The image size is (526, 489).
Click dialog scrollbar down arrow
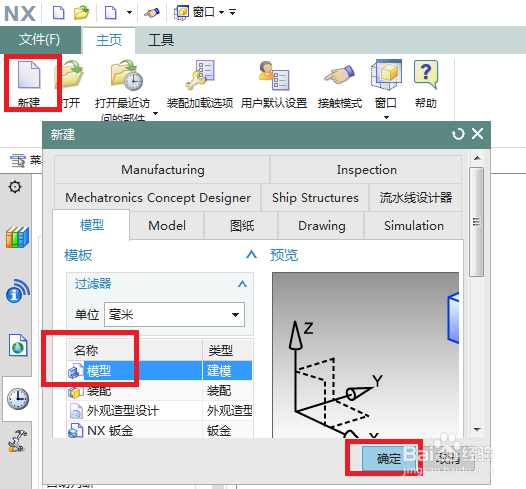point(477,430)
